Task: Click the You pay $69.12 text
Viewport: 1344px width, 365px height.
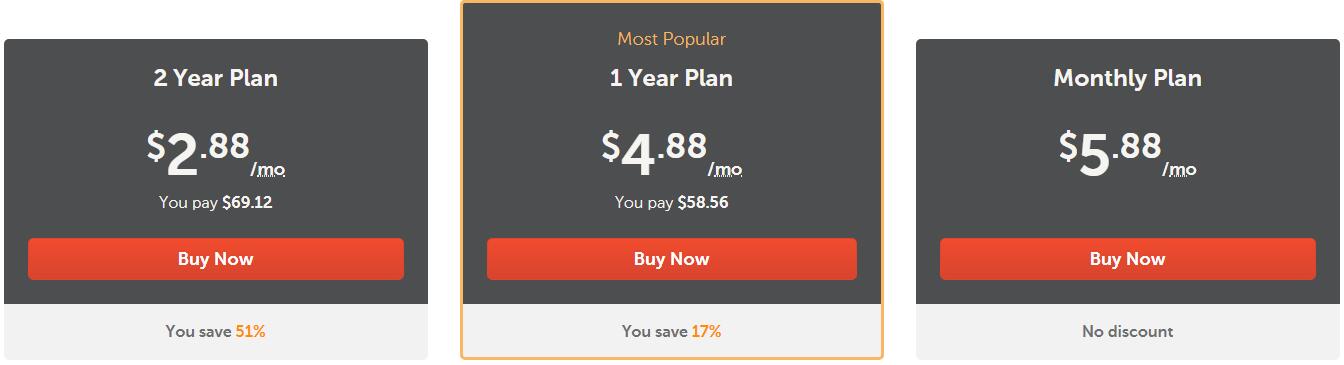Action: (x=216, y=202)
